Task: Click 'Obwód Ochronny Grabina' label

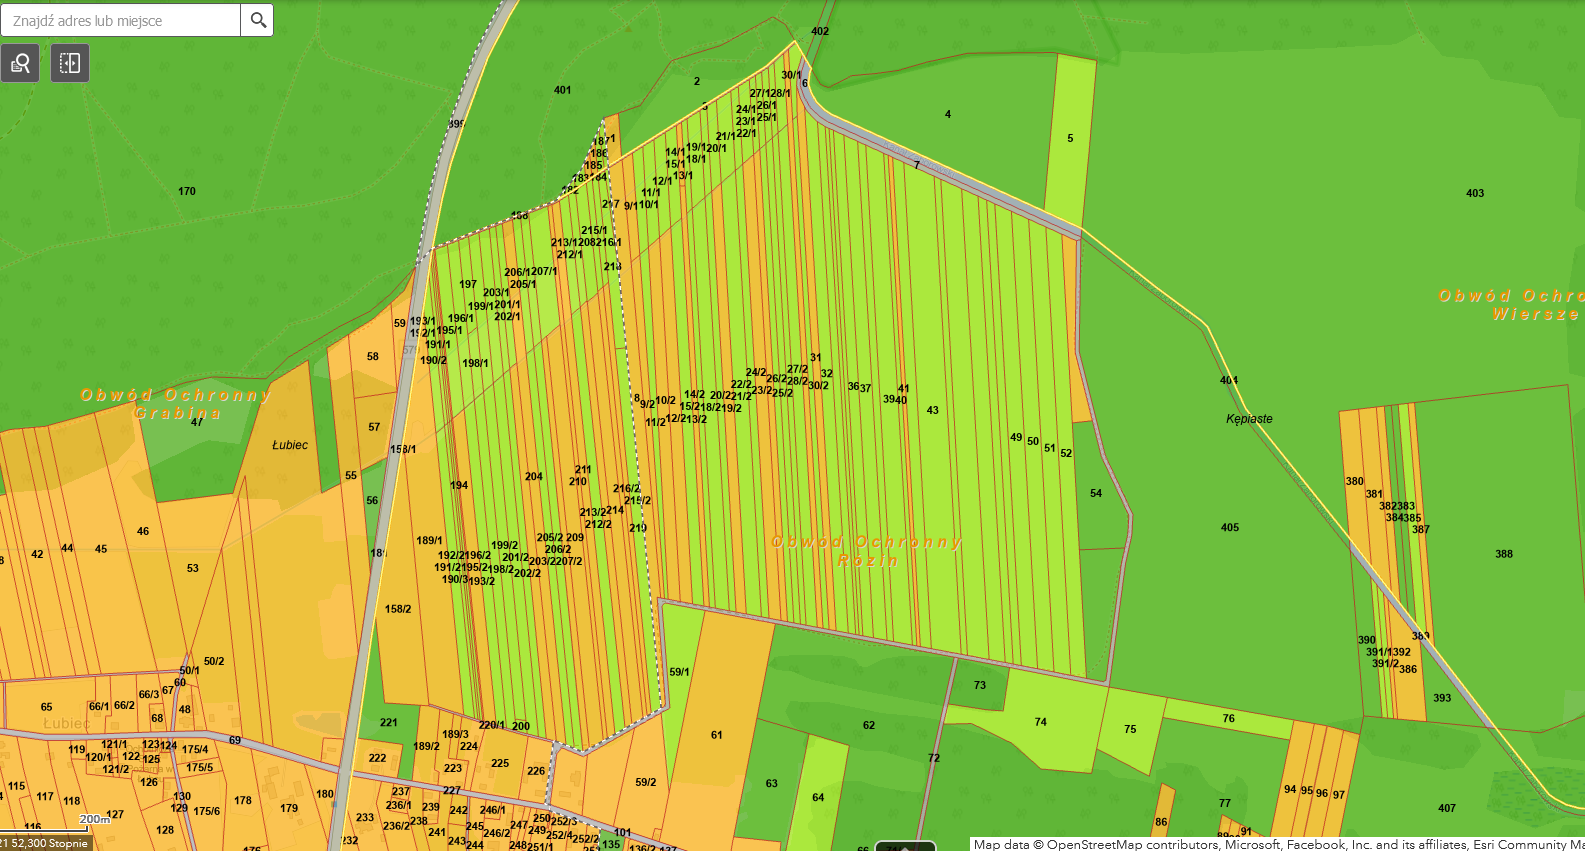Action: click(x=176, y=404)
